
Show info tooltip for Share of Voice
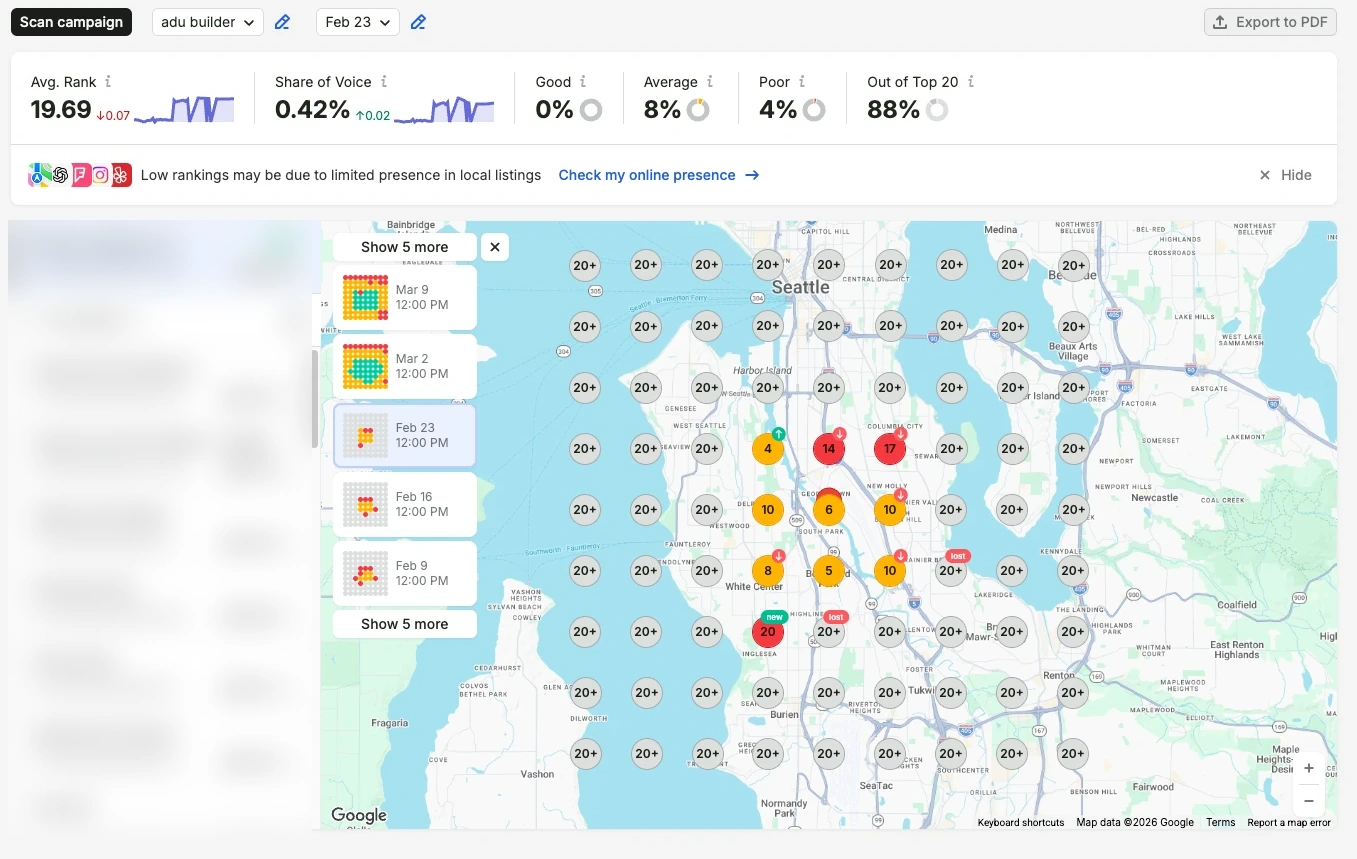tap(384, 82)
